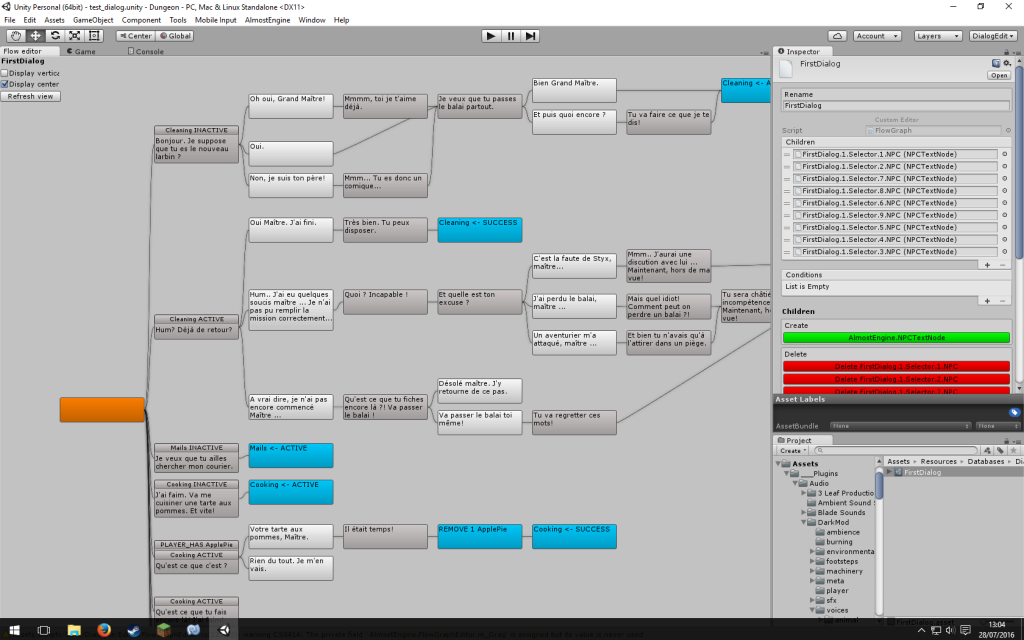Click Delete FirstDialog.1.Selector.2.NPC button
The height and width of the screenshot is (640, 1024).
pos(896,379)
